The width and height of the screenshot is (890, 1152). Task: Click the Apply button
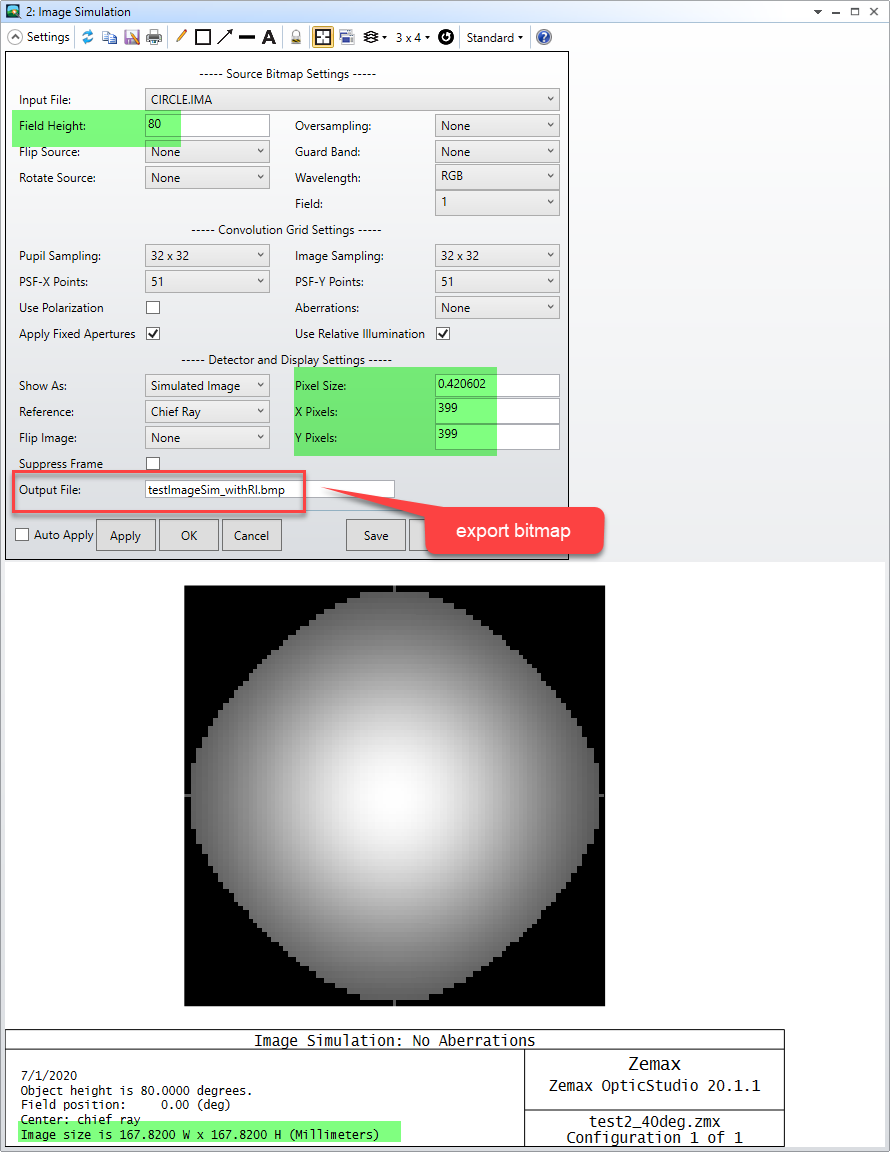pyautogui.click(x=126, y=536)
